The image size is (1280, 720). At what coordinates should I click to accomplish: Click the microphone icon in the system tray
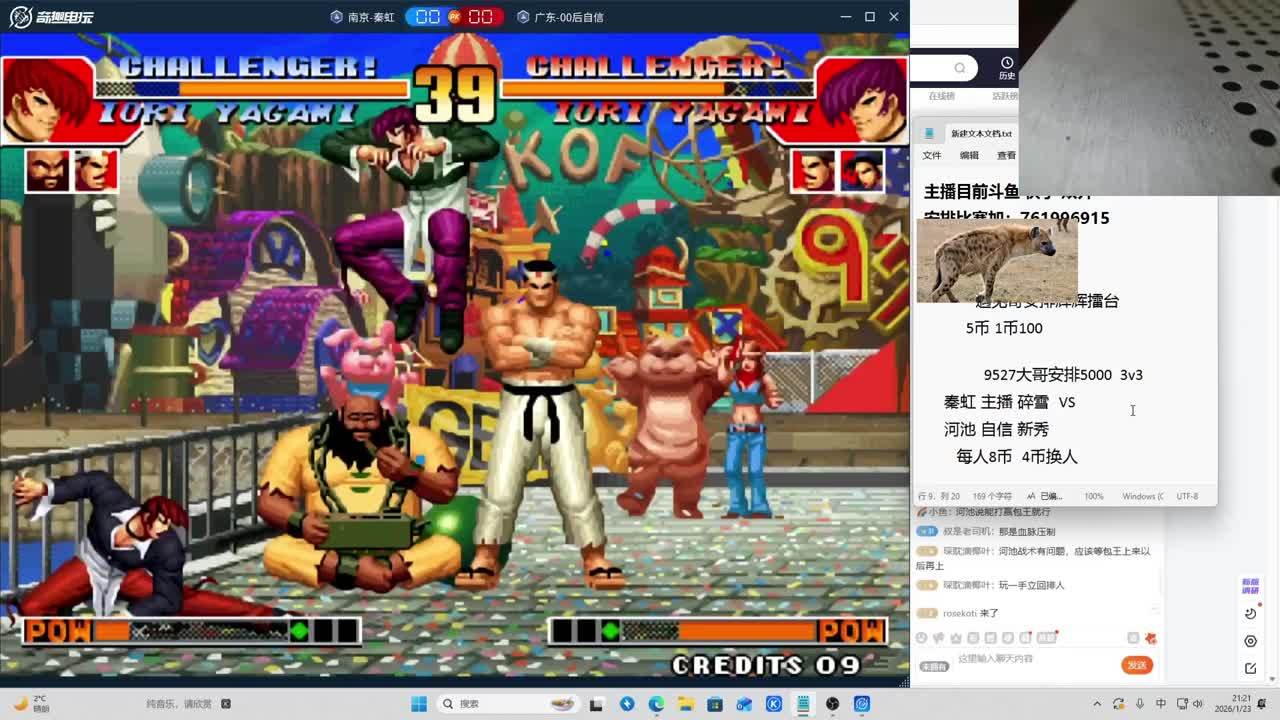click(1141, 704)
